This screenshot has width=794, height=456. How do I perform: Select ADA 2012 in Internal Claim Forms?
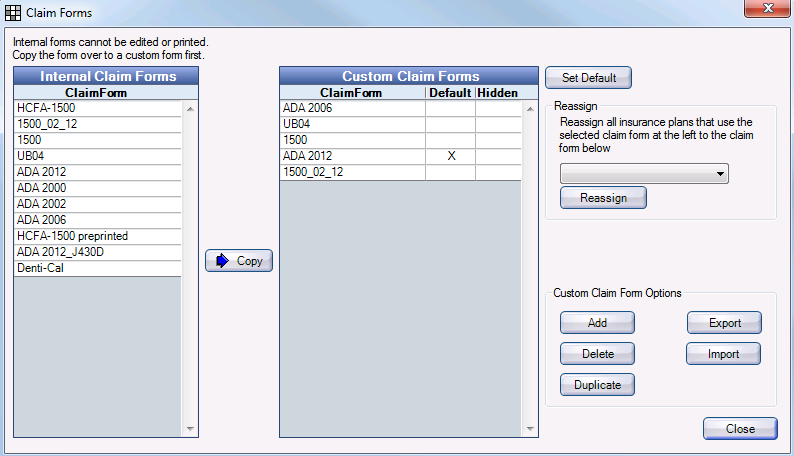pyautogui.click(x=98, y=172)
